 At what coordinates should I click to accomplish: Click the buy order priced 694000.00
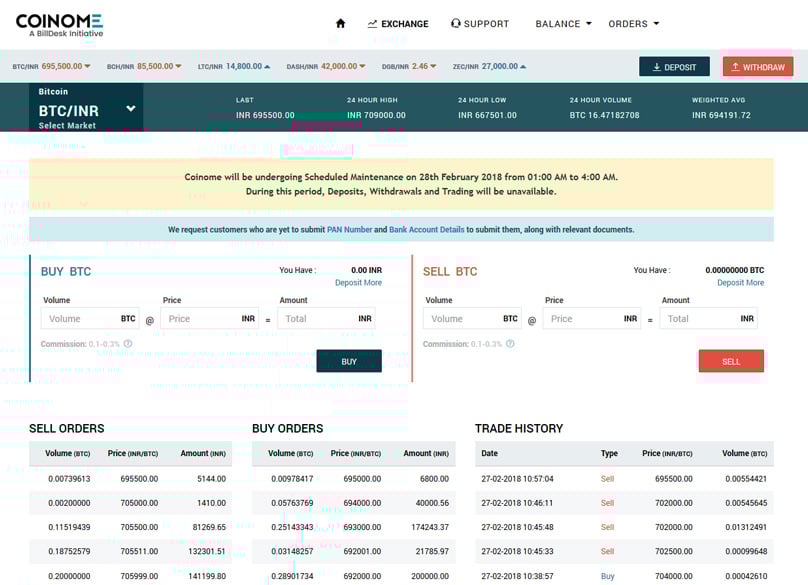click(354, 503)
